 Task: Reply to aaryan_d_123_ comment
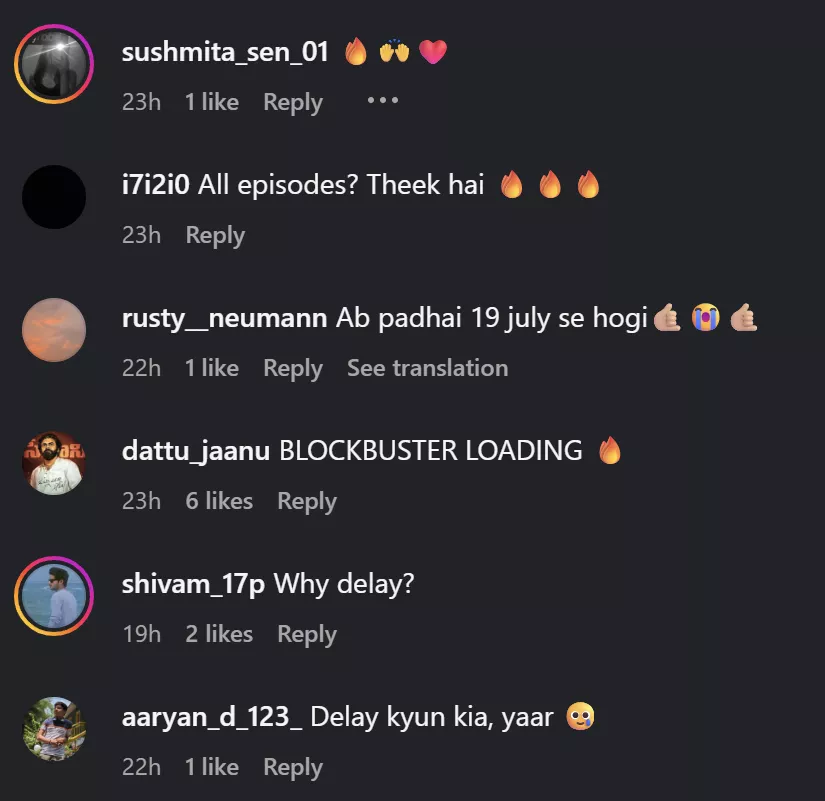[x=293, y=767]
